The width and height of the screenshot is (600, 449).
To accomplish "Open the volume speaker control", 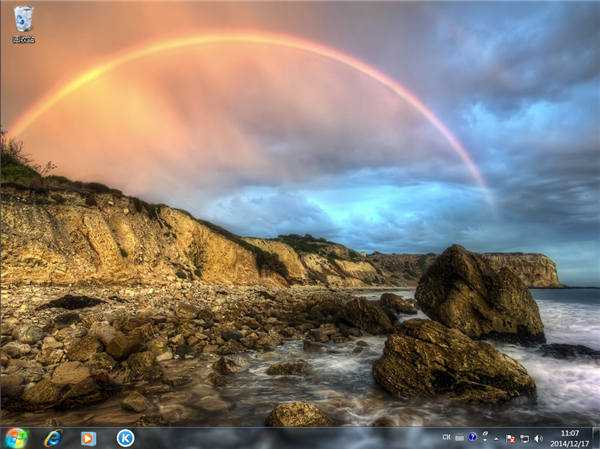I will [x=538, y=438].
